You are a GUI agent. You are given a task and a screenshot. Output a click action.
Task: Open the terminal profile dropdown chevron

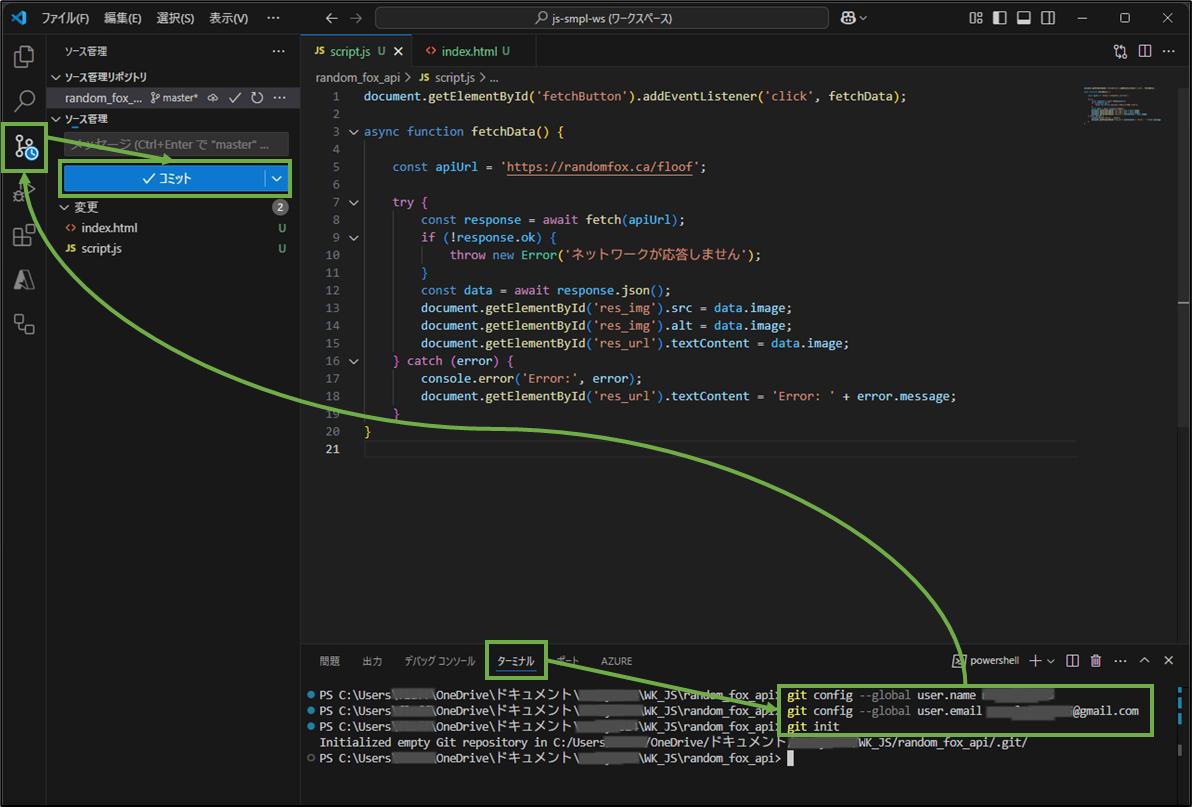tap(1050, 660)
